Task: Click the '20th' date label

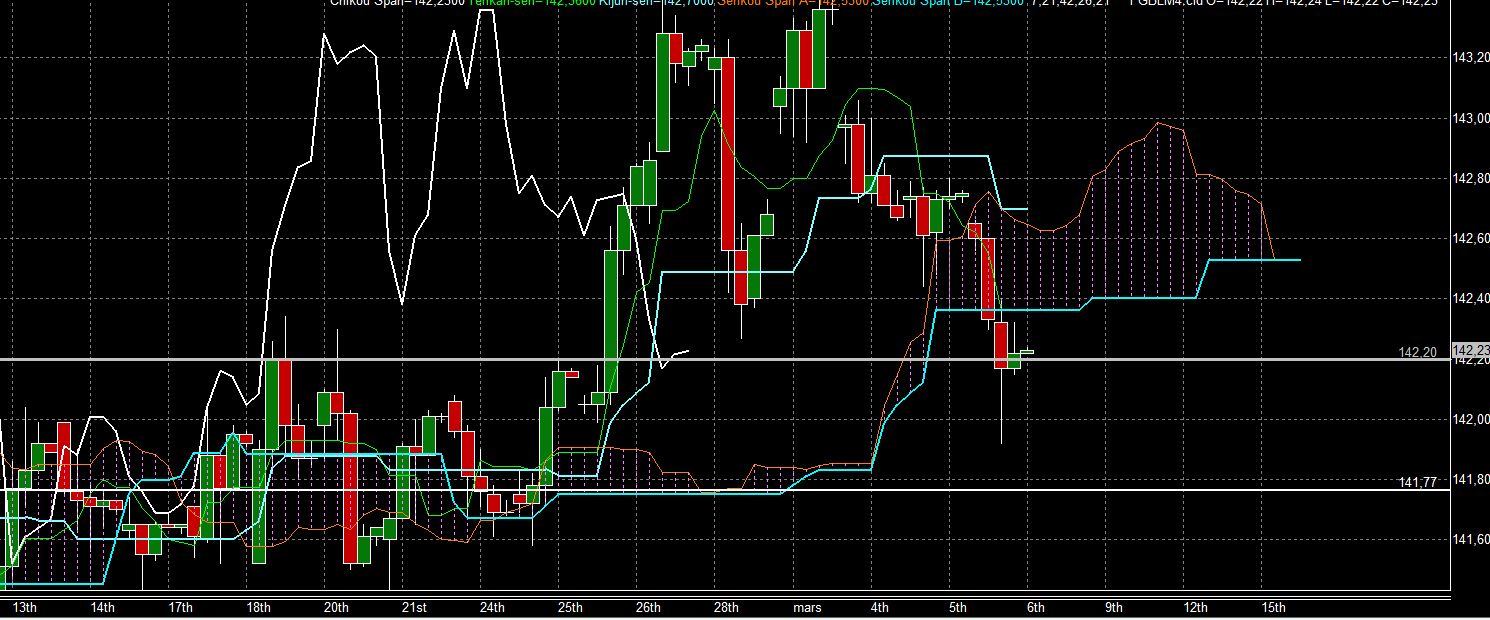Action: [x=336, y=608]
